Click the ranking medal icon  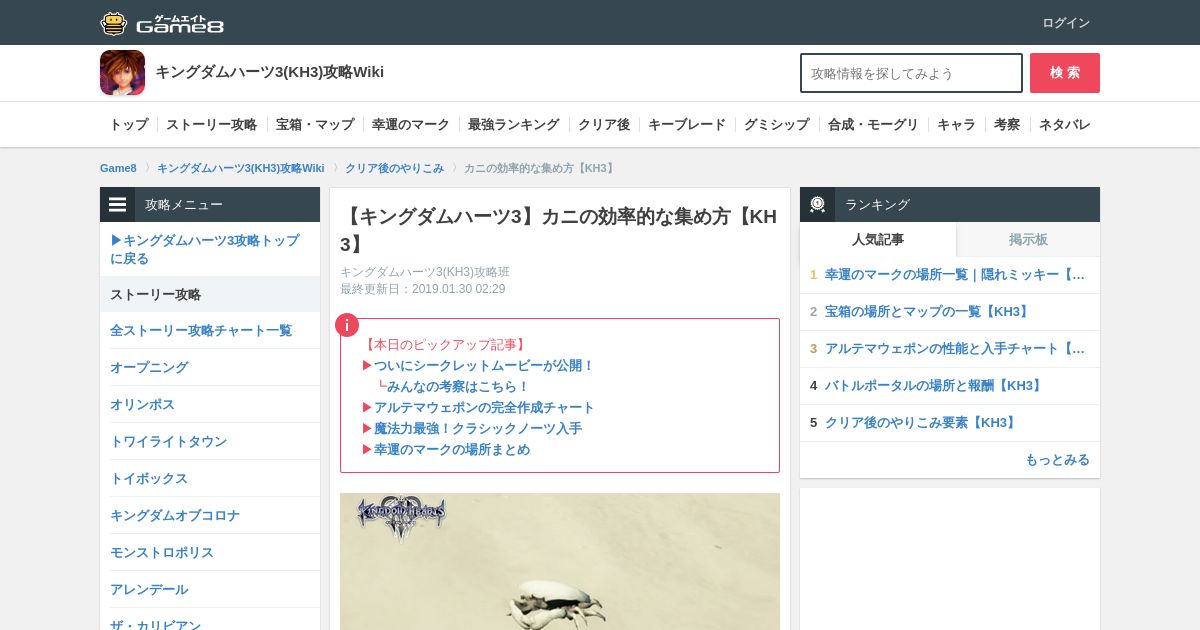[818, 204]
